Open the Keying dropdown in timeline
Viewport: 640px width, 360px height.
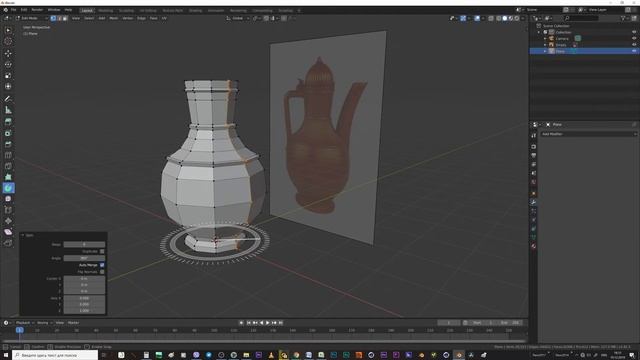point(44,323)
